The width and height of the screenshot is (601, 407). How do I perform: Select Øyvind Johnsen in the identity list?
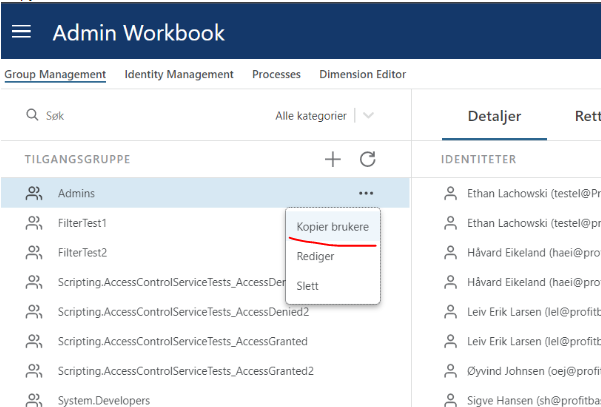tap(520, 371)
